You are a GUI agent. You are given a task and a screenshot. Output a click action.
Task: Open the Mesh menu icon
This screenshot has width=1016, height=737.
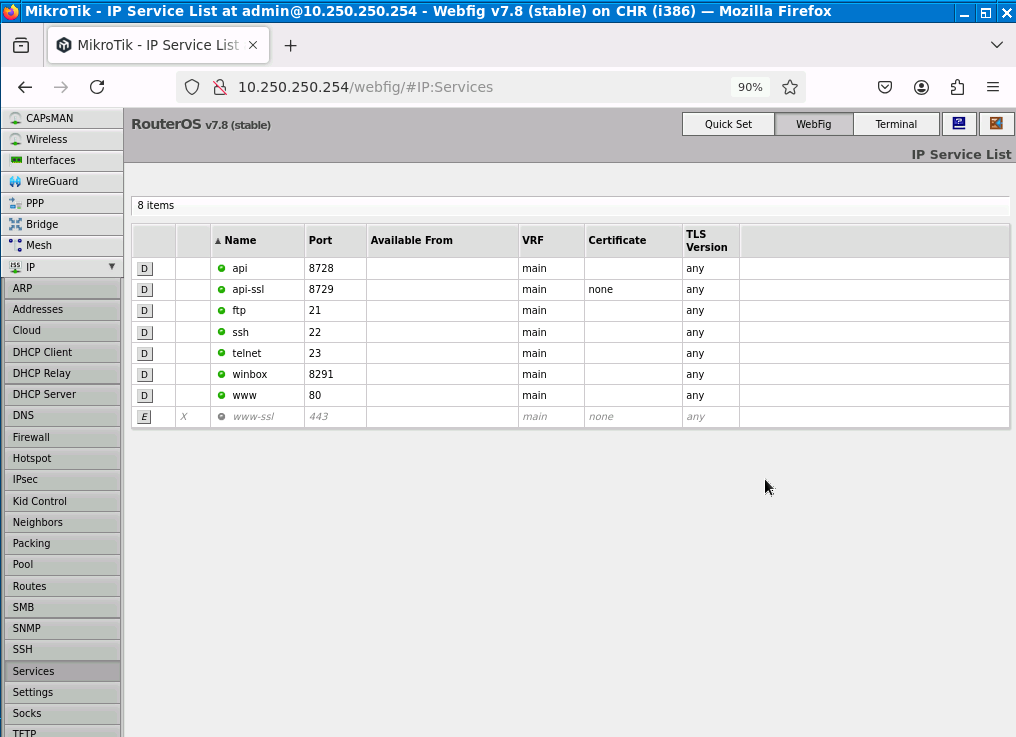[x=16, y=245]
